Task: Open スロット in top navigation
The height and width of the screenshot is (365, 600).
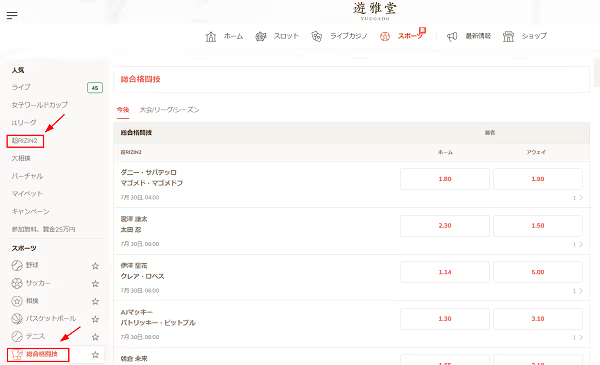Action: [286, 36]
